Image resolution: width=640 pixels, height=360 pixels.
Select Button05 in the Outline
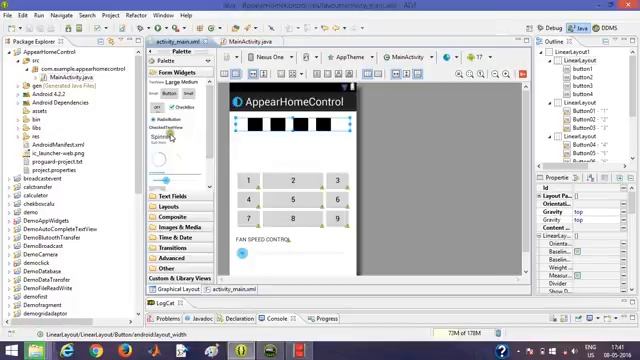click(584, 153)
